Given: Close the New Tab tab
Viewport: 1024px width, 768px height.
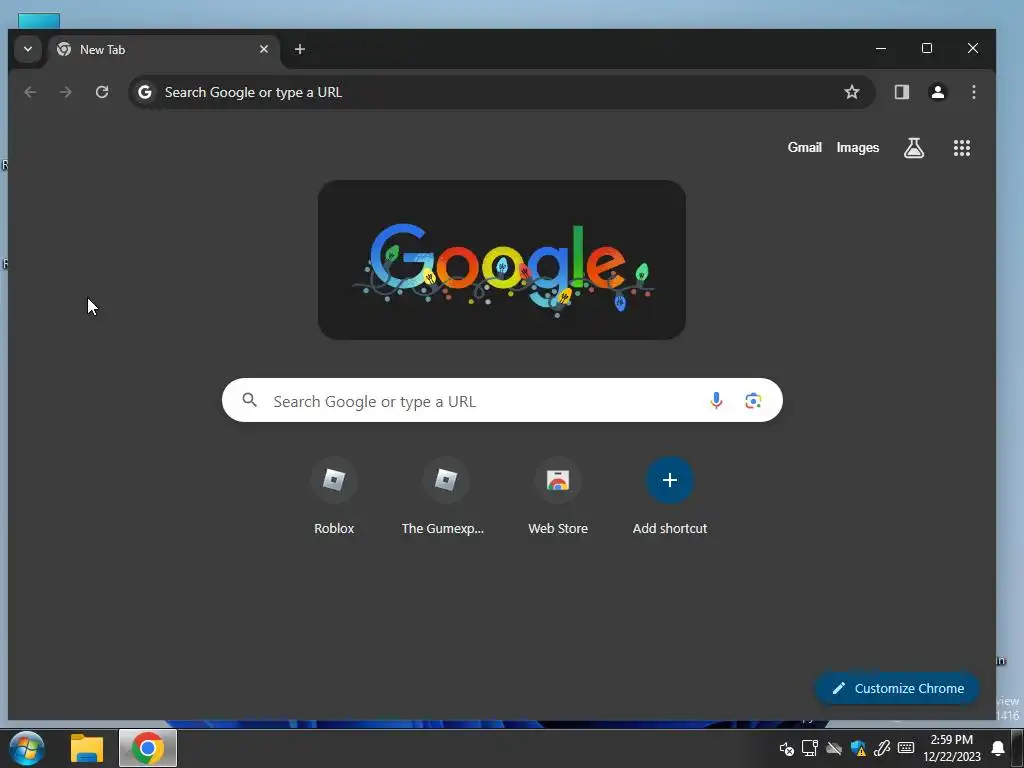Looking at the screenshot, I should coord(264,50).
